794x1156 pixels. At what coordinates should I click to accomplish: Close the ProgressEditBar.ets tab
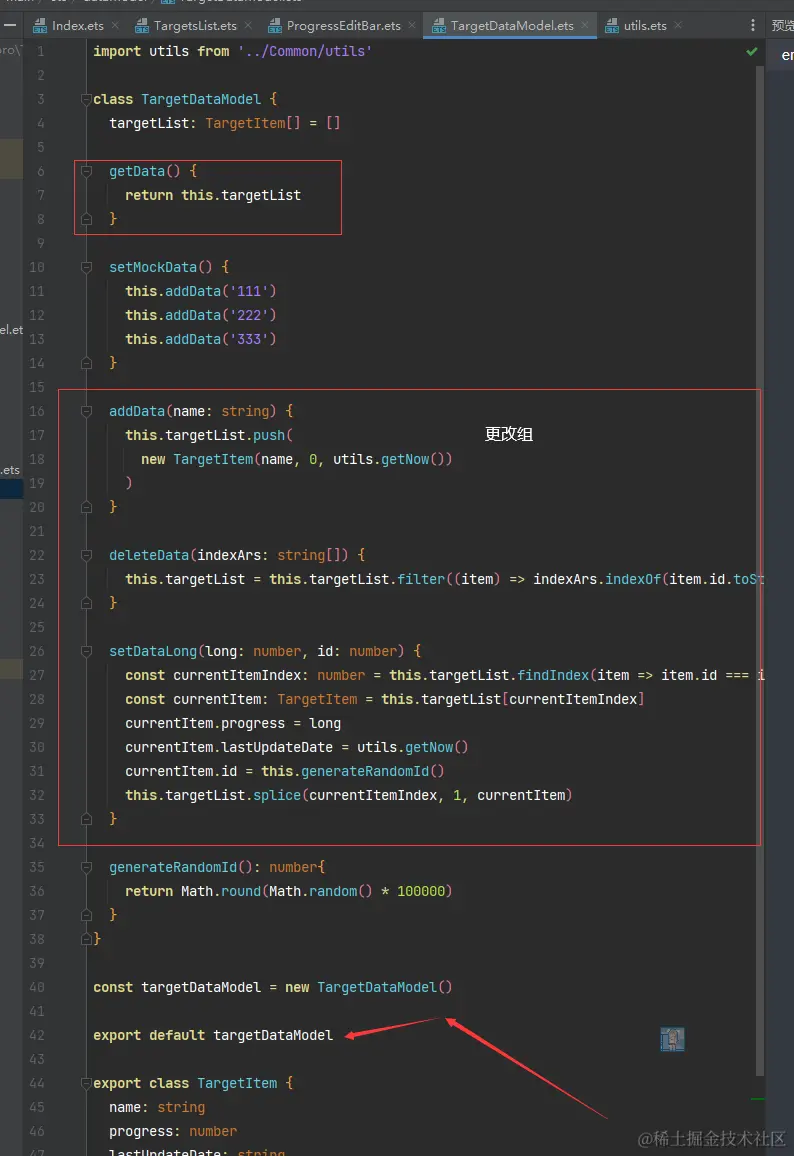[x=412, y=26]
